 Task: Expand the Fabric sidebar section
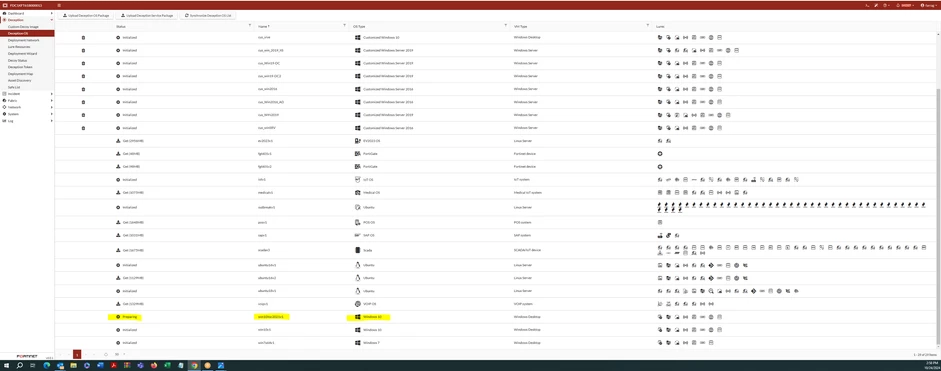coord(27,100)
